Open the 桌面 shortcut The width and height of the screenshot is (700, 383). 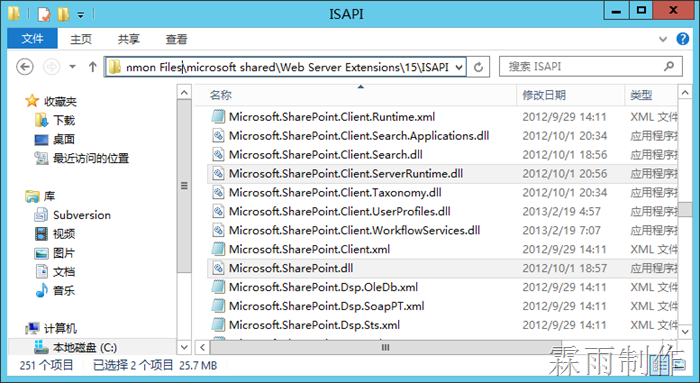[64, 139]
